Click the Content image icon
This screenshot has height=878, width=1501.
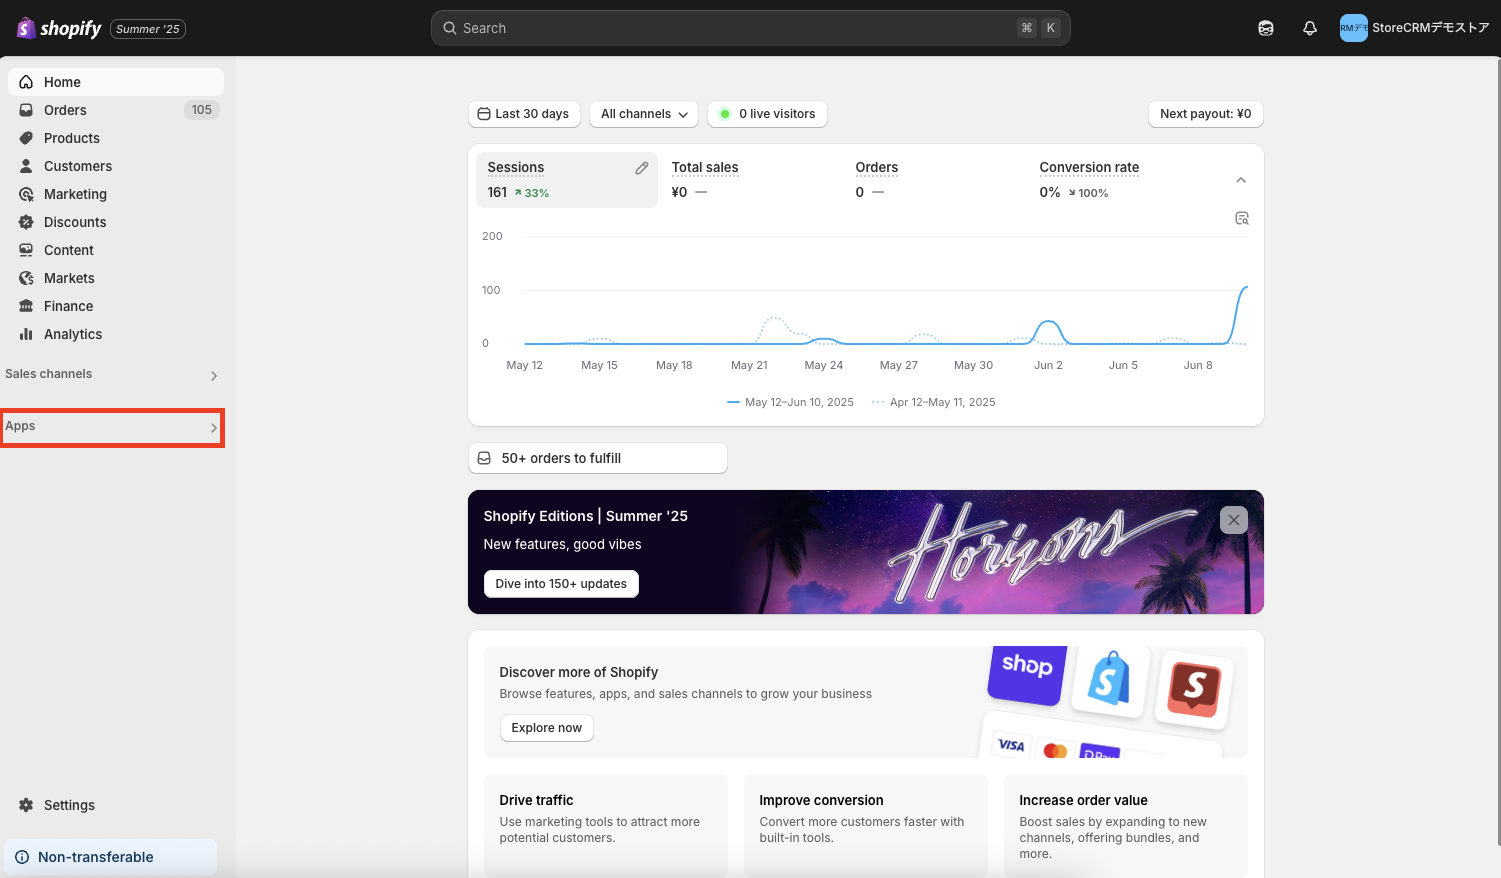tap(26, 250)
